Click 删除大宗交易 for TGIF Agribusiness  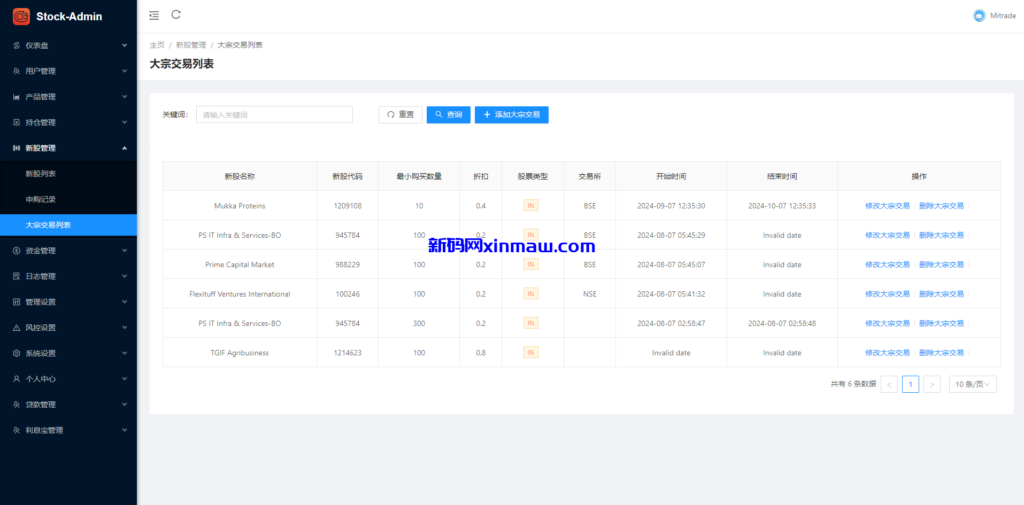pos(941,353)
